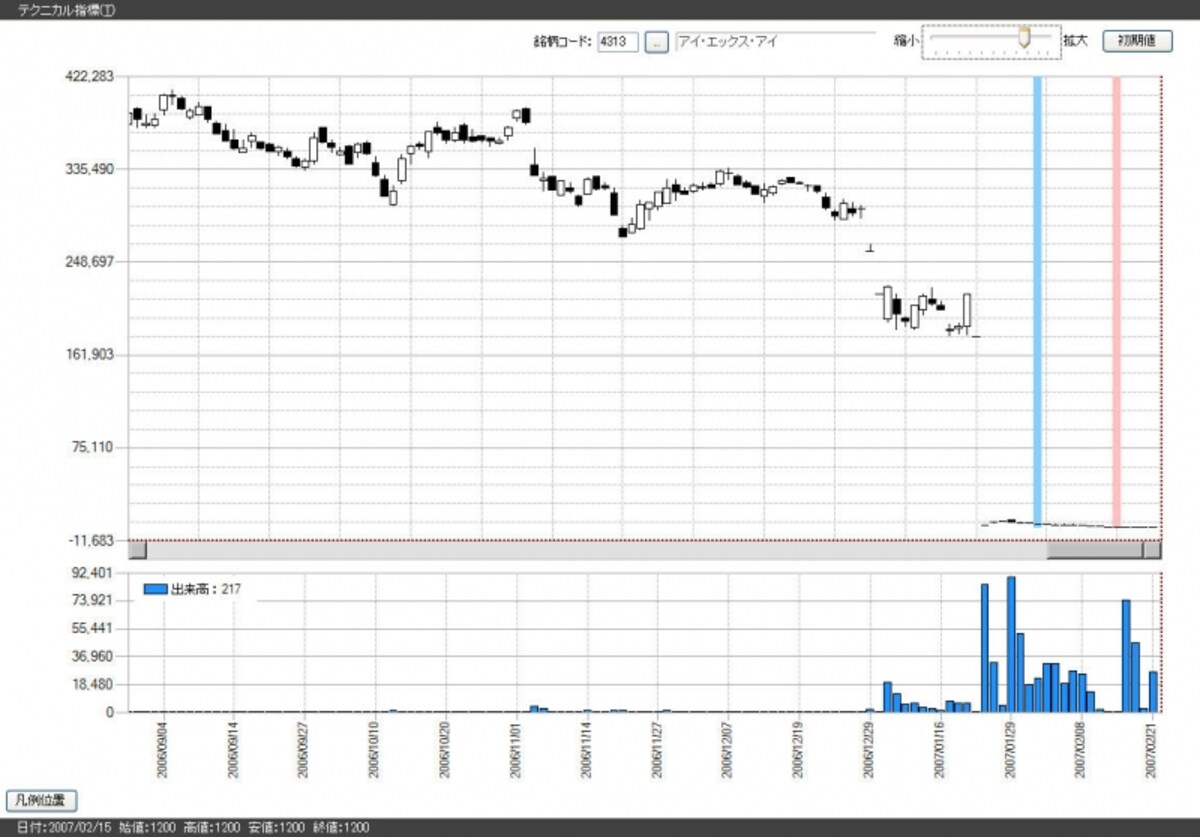Click the tallest volume bar near 2007/01/29
The image size is (1200, 837).
1011,644
